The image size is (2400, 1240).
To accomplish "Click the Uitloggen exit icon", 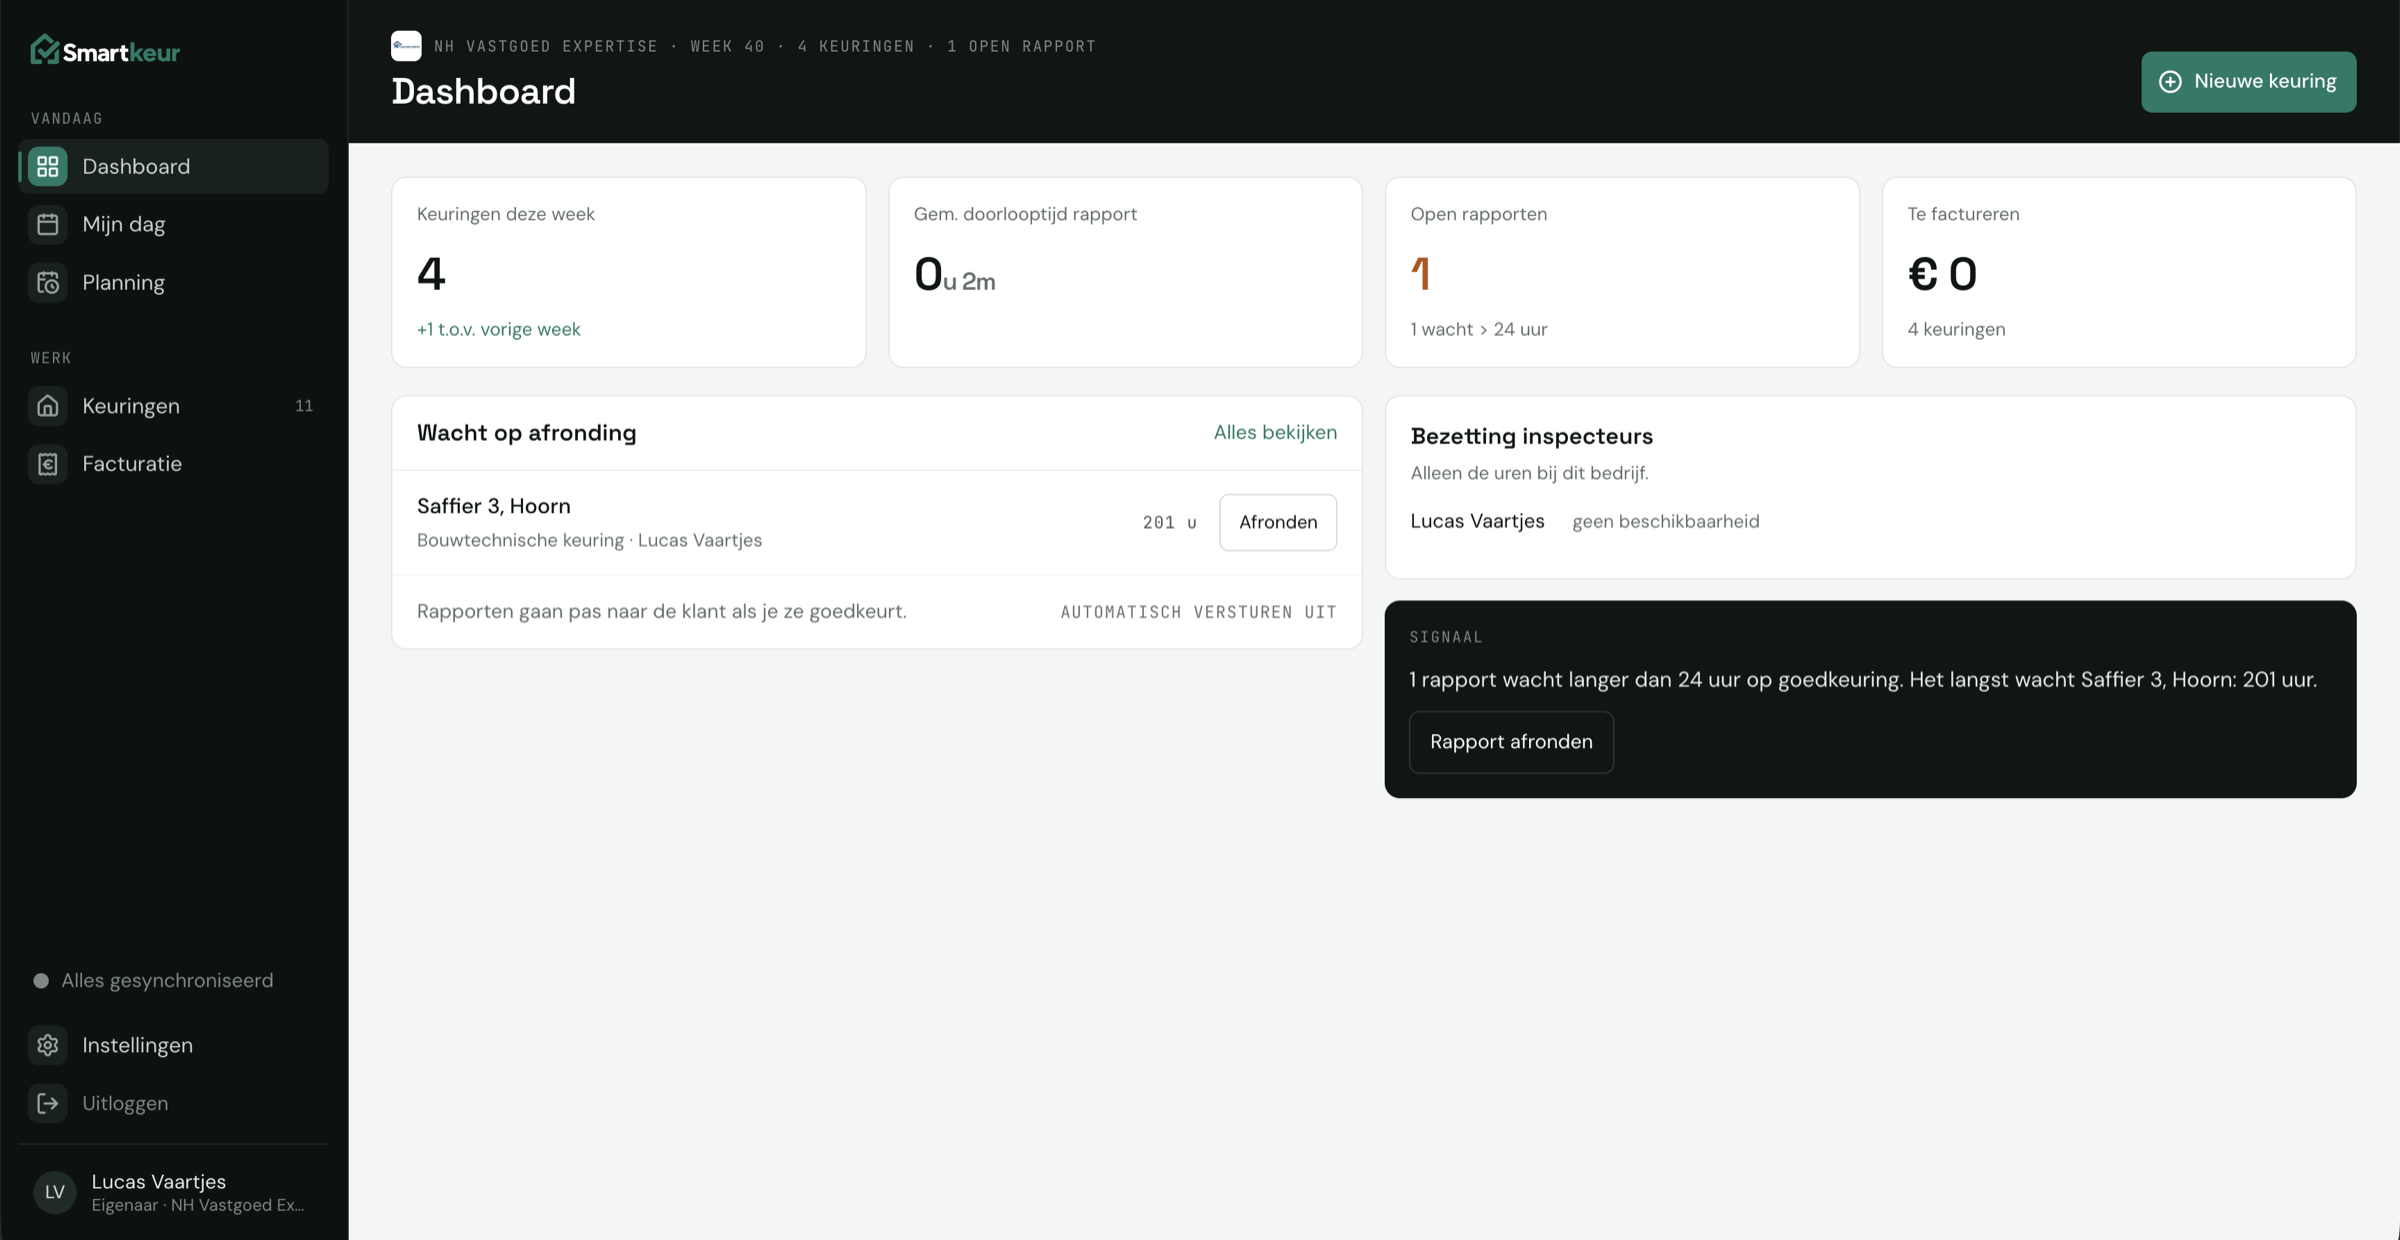I will point(48,1103).
